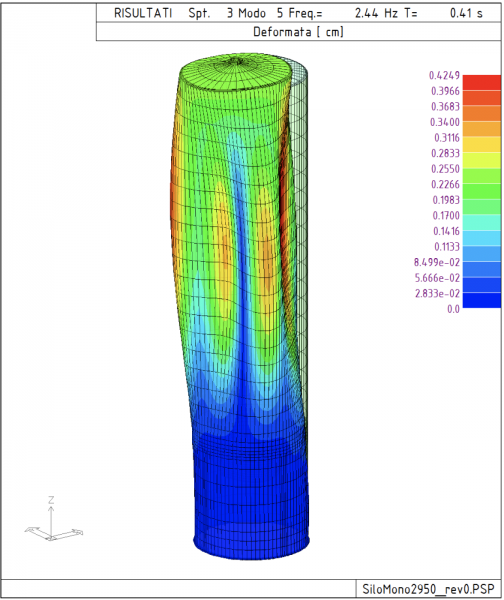Select the orange 0.3683 legend color band

481,114
